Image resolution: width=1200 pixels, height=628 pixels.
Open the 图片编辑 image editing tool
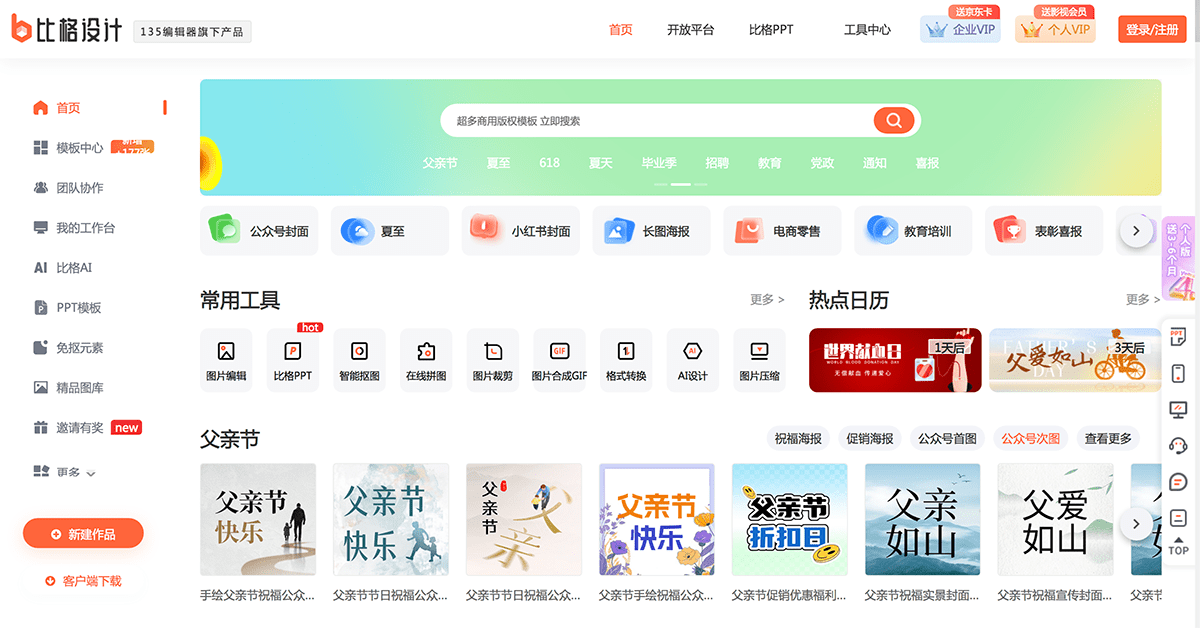pyautogui.click(x=226, y=359)
